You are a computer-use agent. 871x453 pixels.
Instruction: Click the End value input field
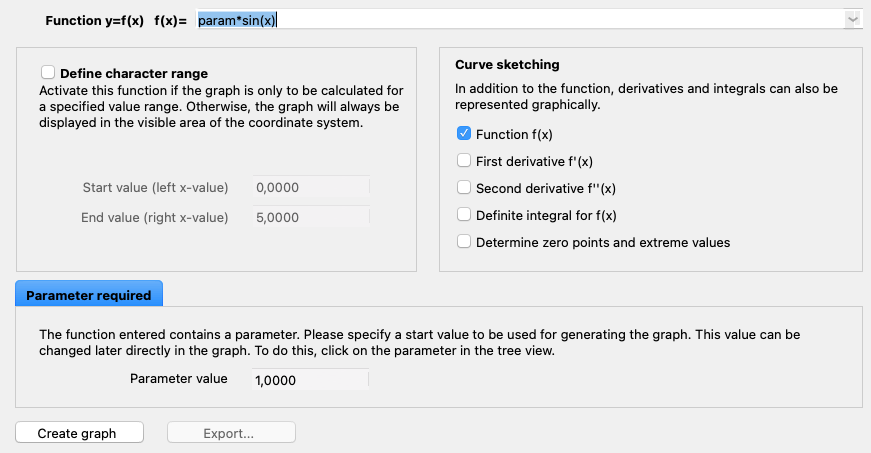click(x=310, y=217)
